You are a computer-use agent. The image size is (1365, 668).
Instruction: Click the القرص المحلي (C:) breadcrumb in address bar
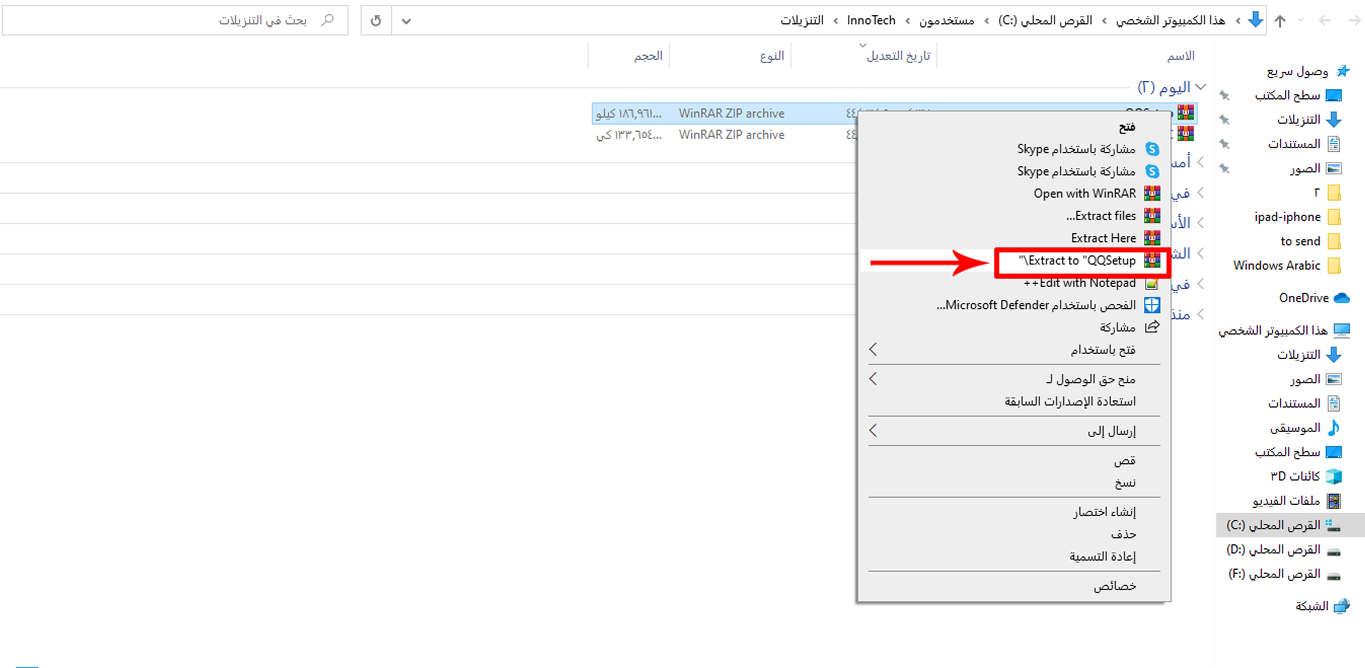pyautogui.click(x=1045, y=20)
